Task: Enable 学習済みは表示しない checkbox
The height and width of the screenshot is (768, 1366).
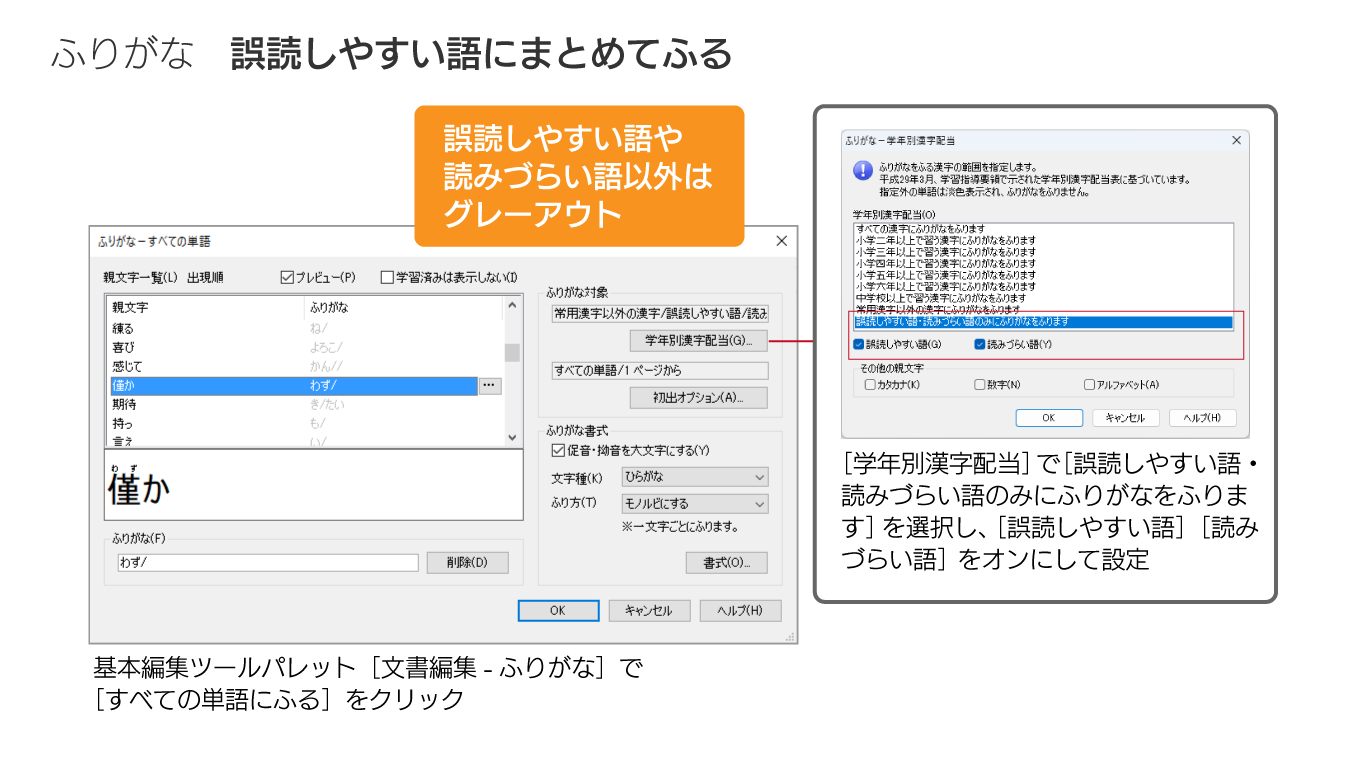Action: pos(388,277)
